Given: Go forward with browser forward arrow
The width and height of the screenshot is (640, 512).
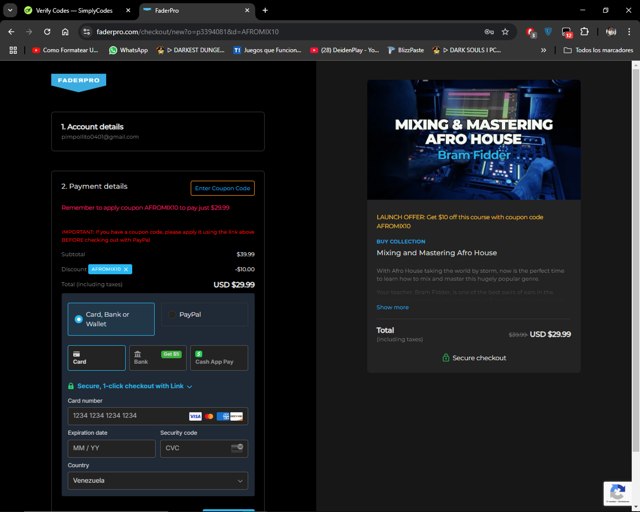Looking at the screenshot, I should click(29, 32).
